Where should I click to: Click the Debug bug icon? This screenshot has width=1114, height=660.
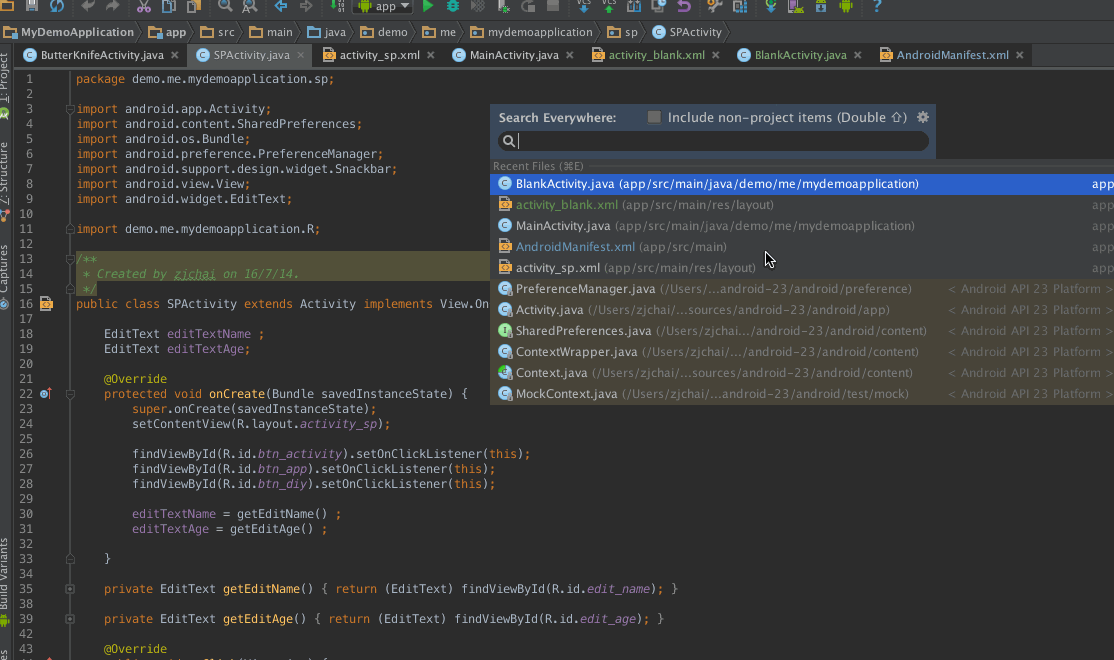pyautogui.click(x=453, y=6)
